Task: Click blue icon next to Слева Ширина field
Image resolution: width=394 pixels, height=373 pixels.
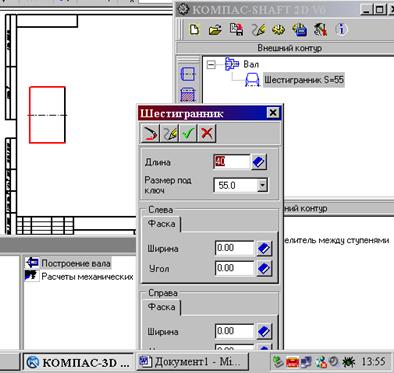Action: pos(264,248)
